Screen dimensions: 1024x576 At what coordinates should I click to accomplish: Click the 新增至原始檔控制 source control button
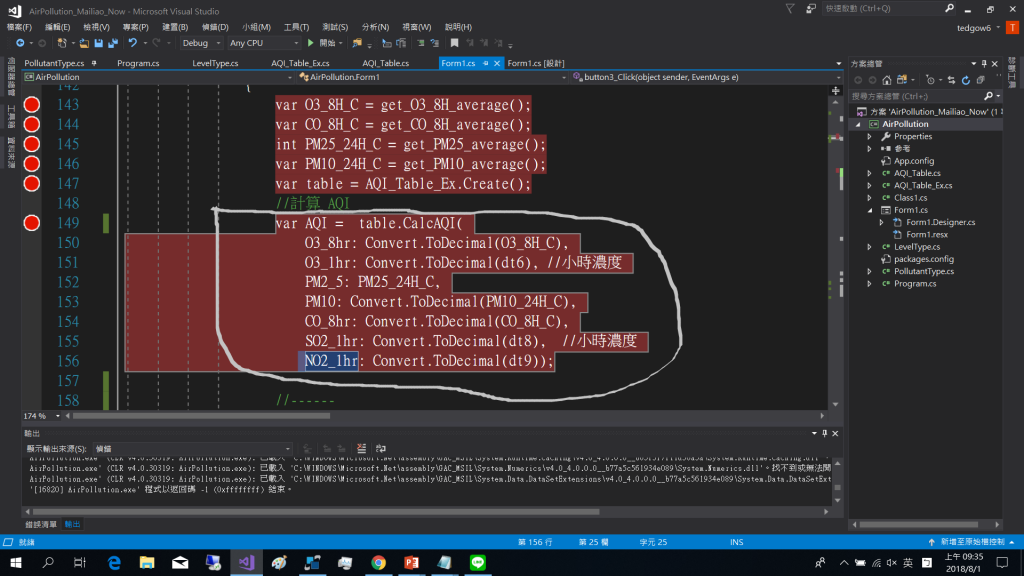click(x=972, y=542)
